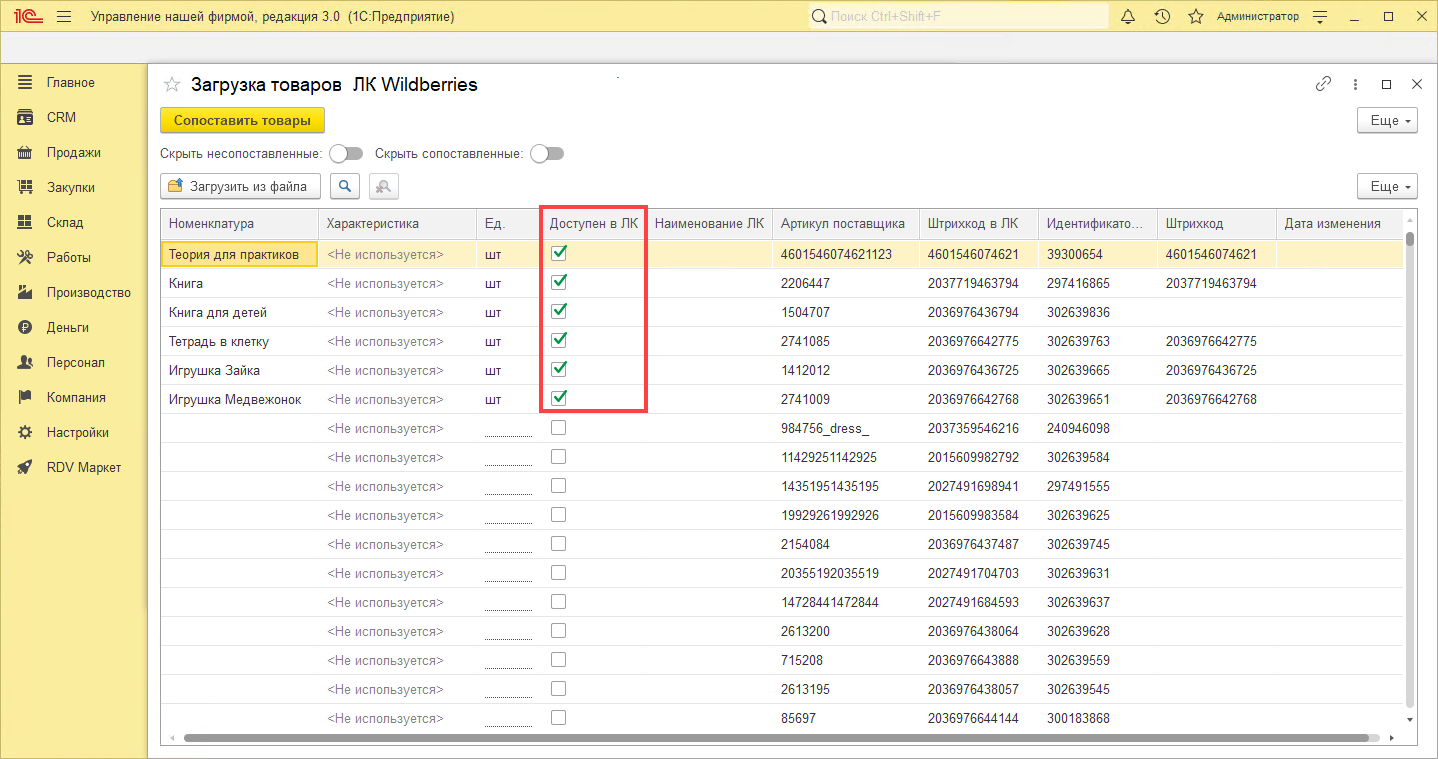This screenshot has width=1438, height=759.
Task: Uncheck Доступен в ЛК for Книга row
Action: (x=559, y=282)
